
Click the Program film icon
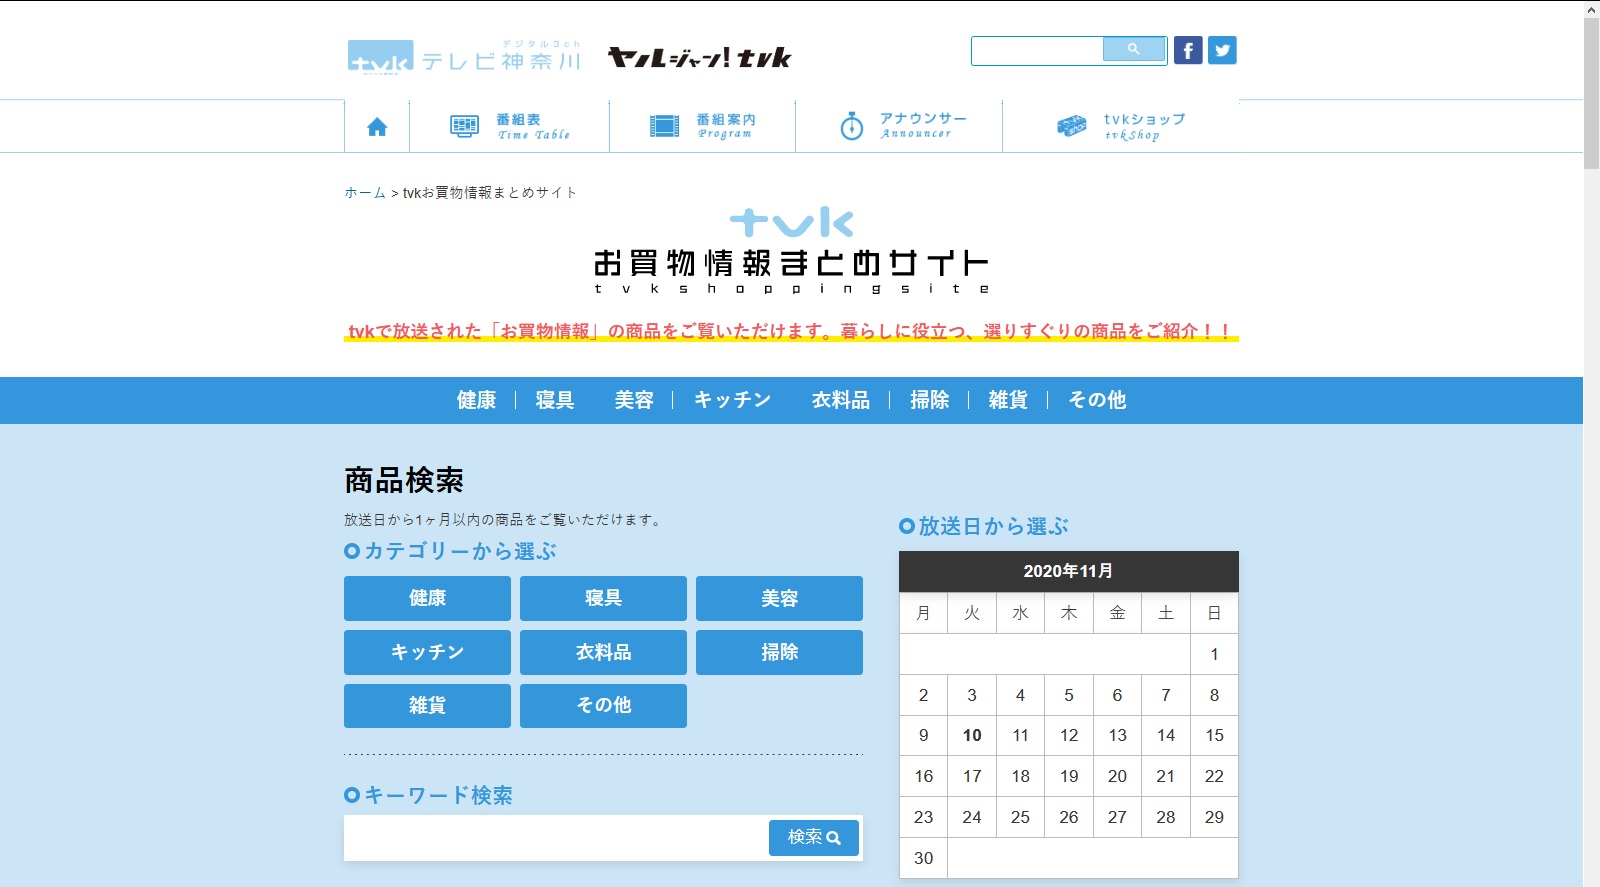click(x=664, y=126)
